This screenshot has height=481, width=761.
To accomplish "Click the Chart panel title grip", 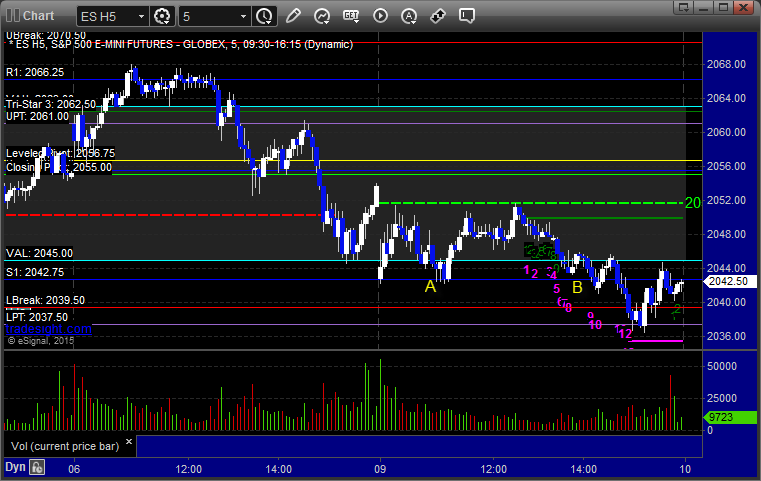I will pyautogui.click(x=13, y=16).
